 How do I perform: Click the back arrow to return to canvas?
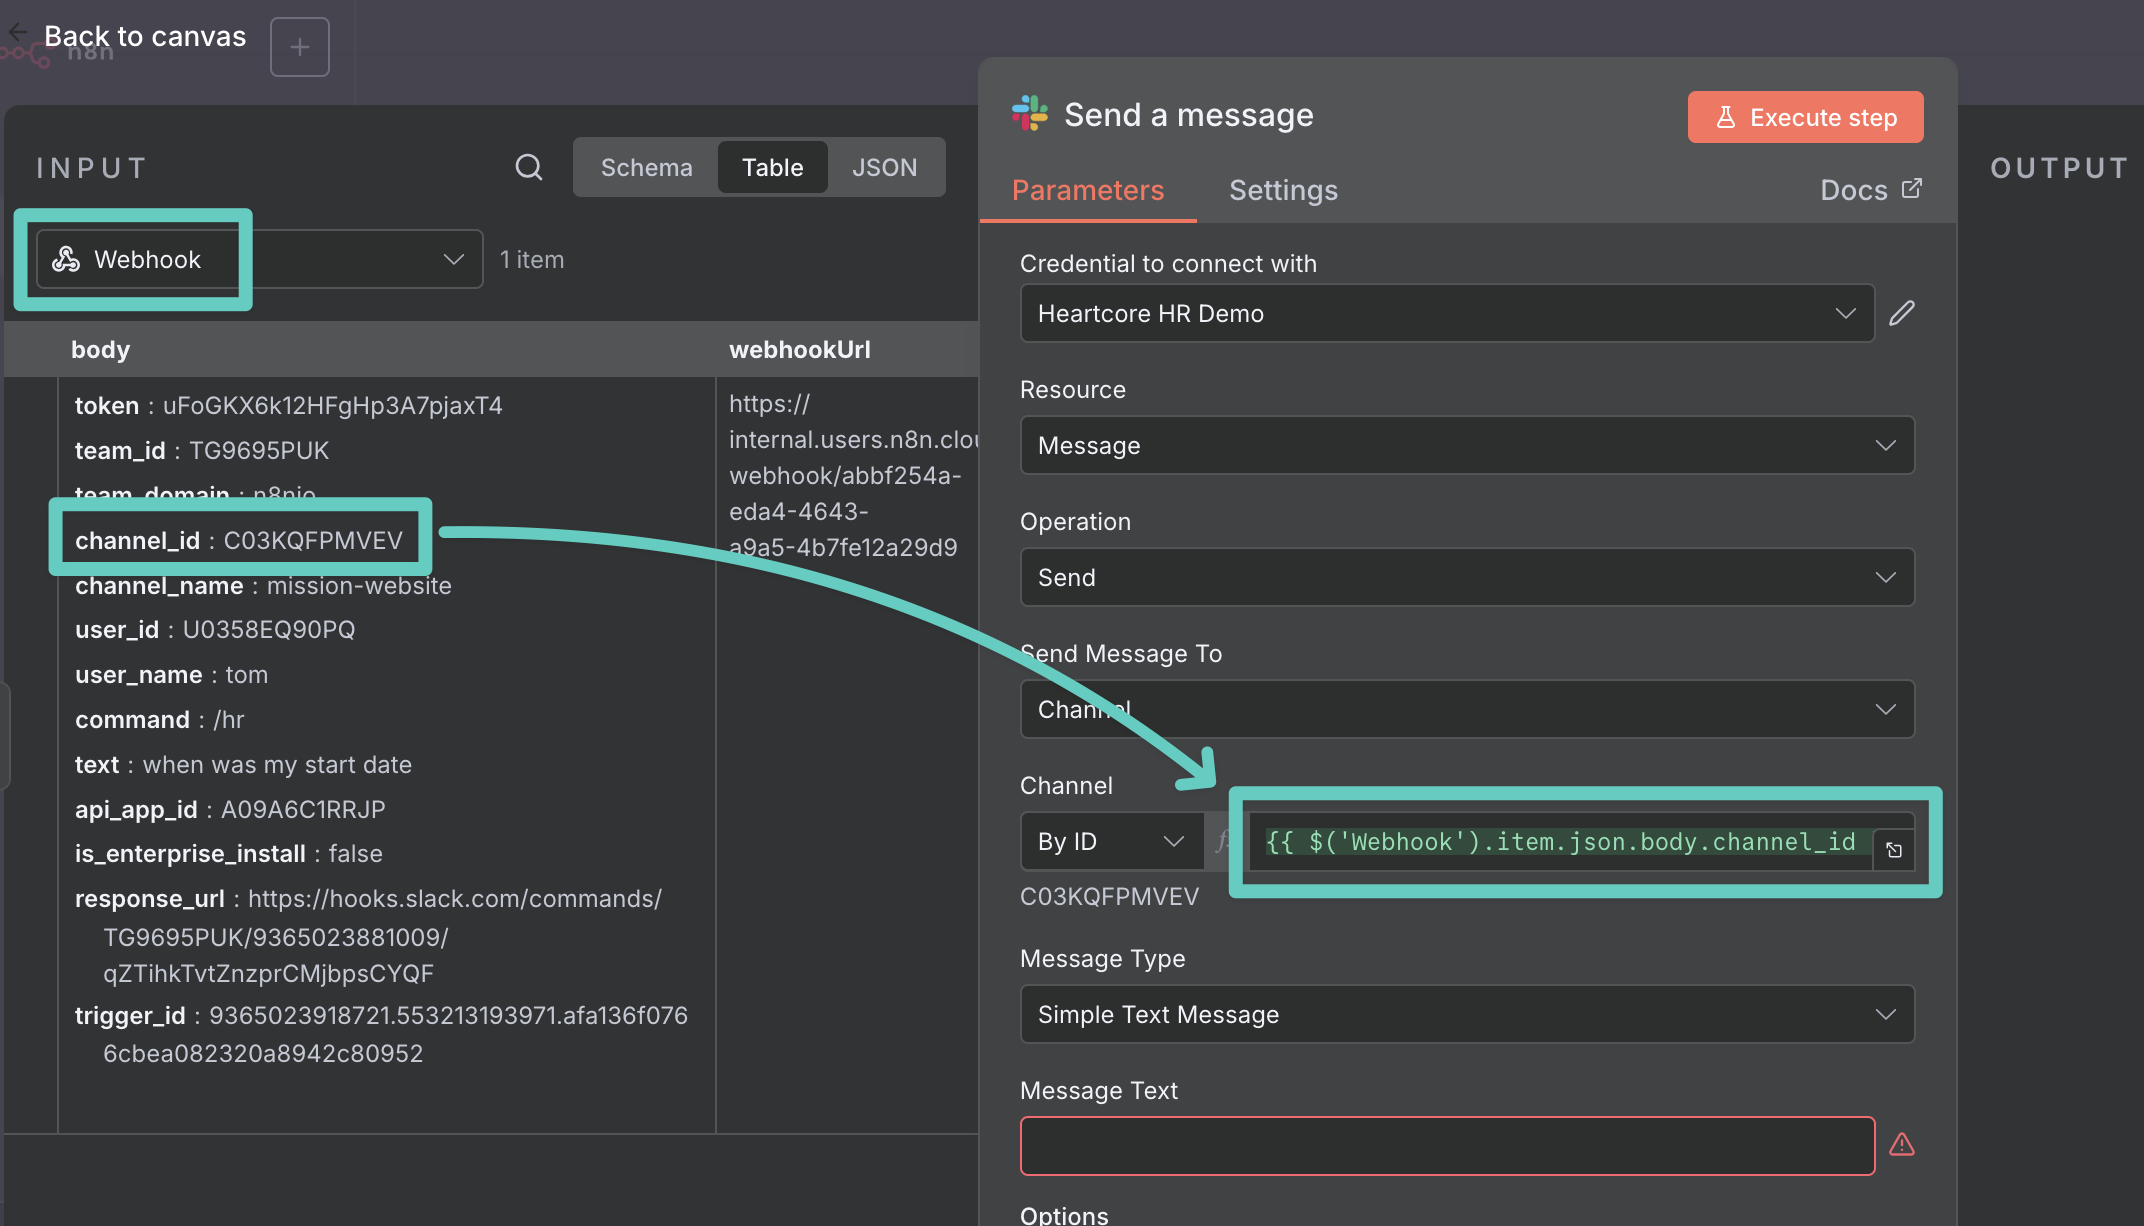click(x=18, y=33)
